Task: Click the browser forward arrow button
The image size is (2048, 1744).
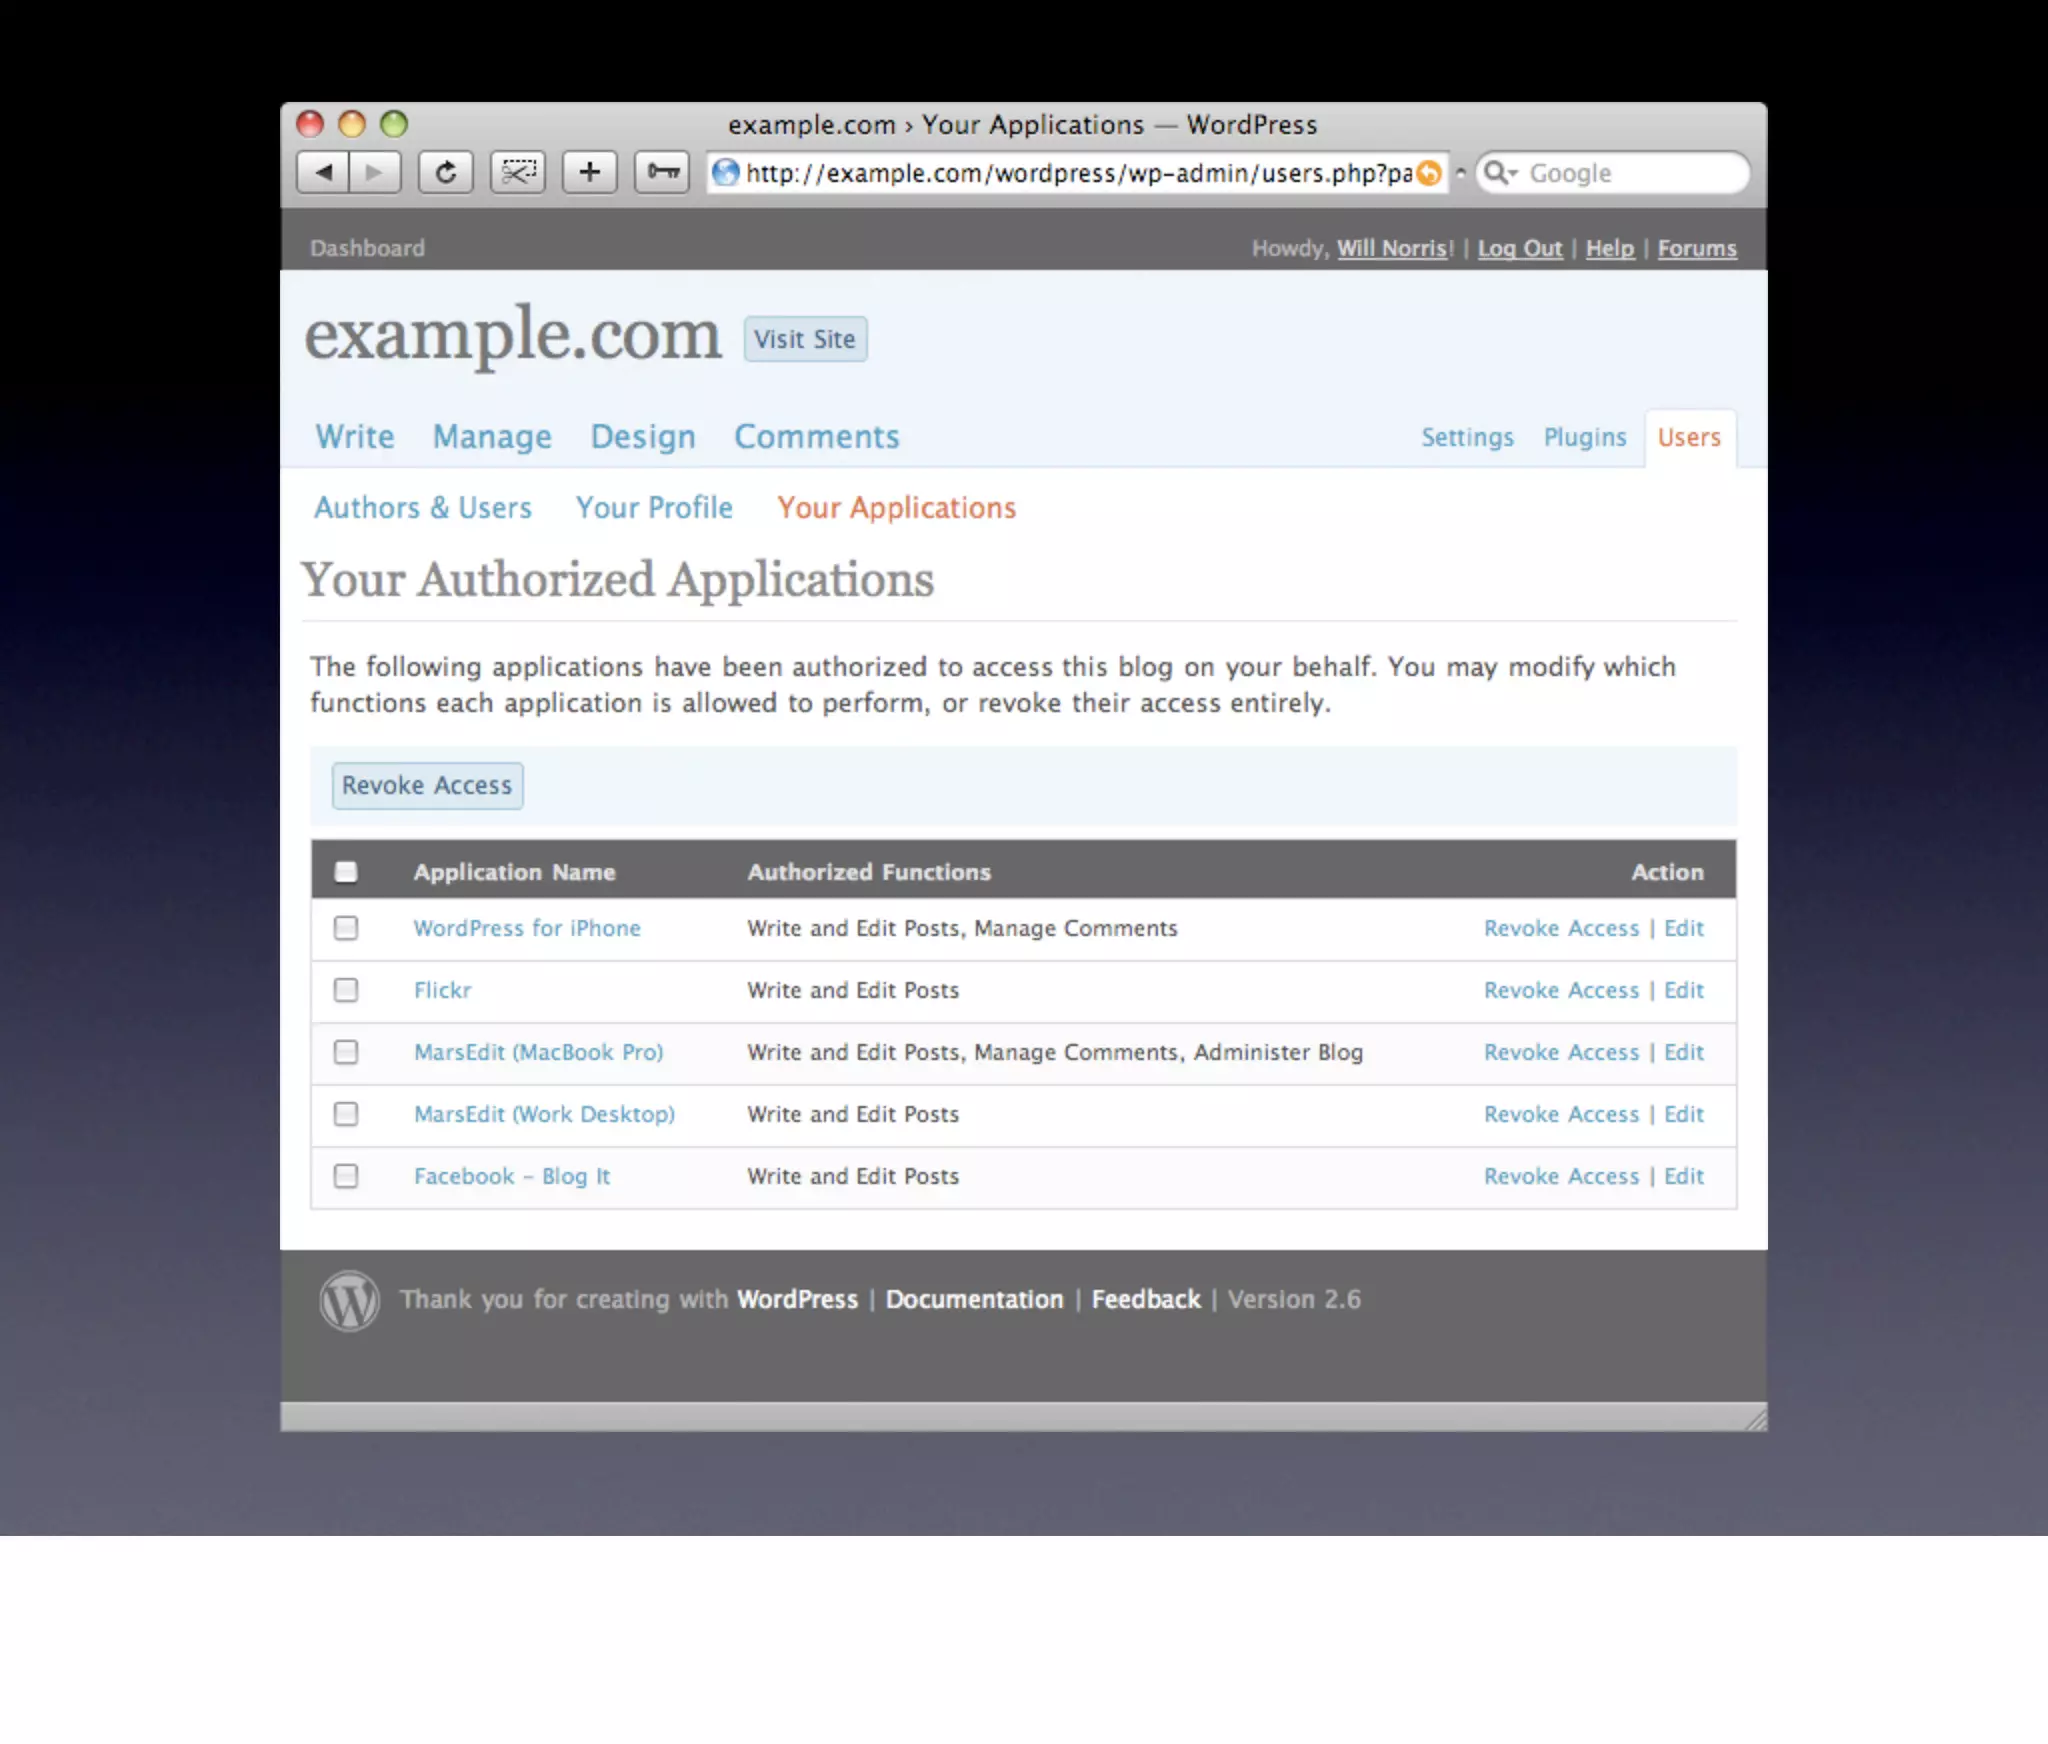Action: pos(374,172)
